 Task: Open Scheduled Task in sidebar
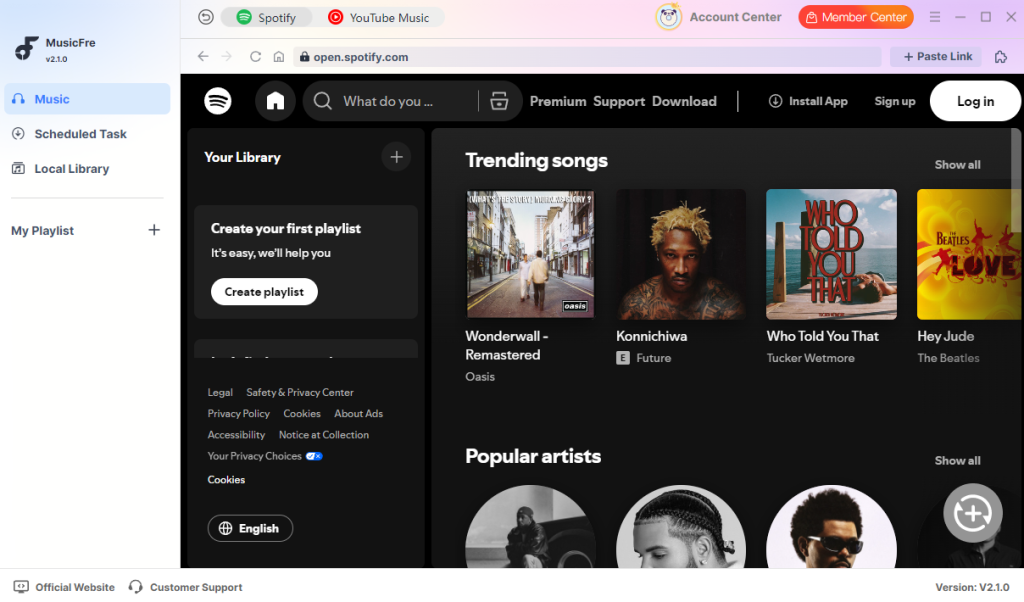pos(87,134)
